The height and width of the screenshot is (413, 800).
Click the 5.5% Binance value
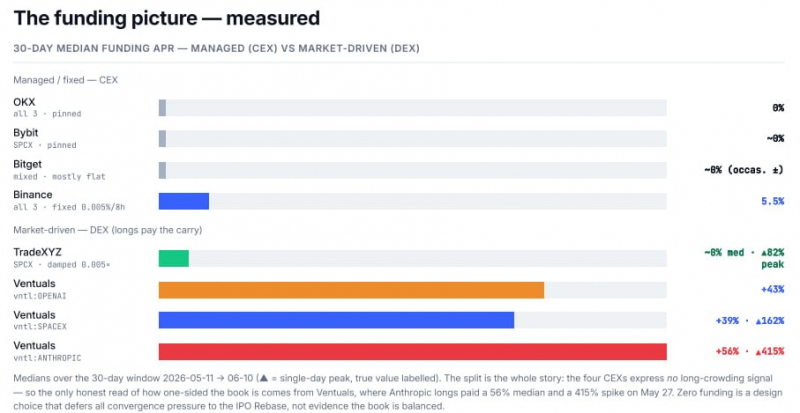click(772, 201)
